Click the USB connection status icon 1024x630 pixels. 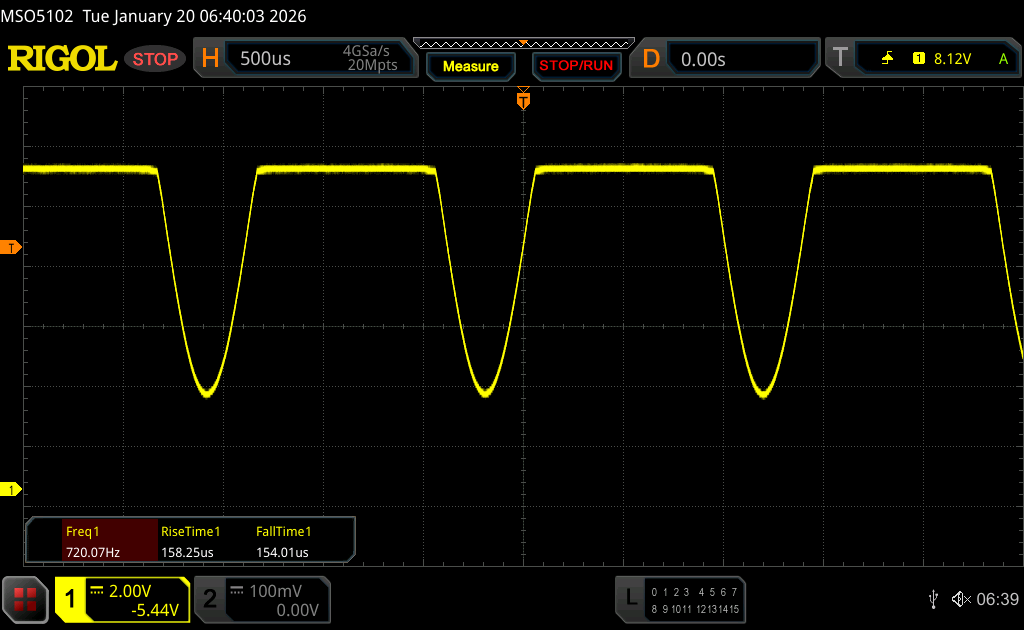click(933, 598)
